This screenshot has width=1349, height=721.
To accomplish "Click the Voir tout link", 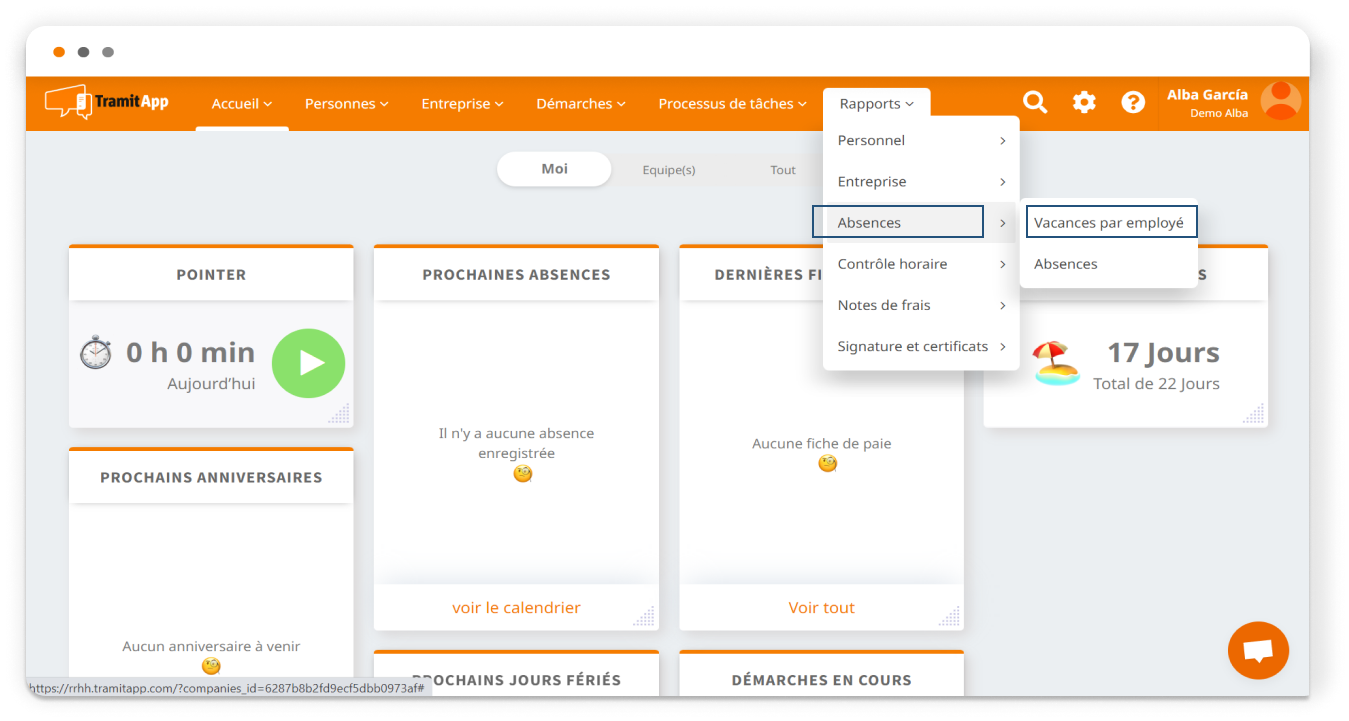I will (x=821, y=608).
